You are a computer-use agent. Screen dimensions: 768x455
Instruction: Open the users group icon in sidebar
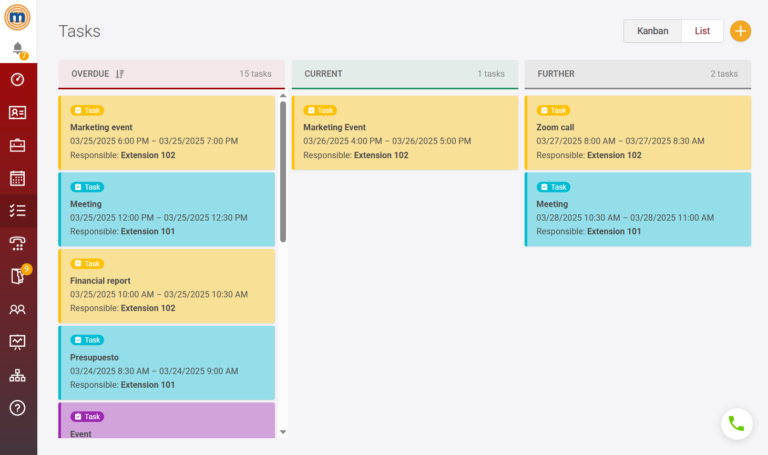pos(18,309)
